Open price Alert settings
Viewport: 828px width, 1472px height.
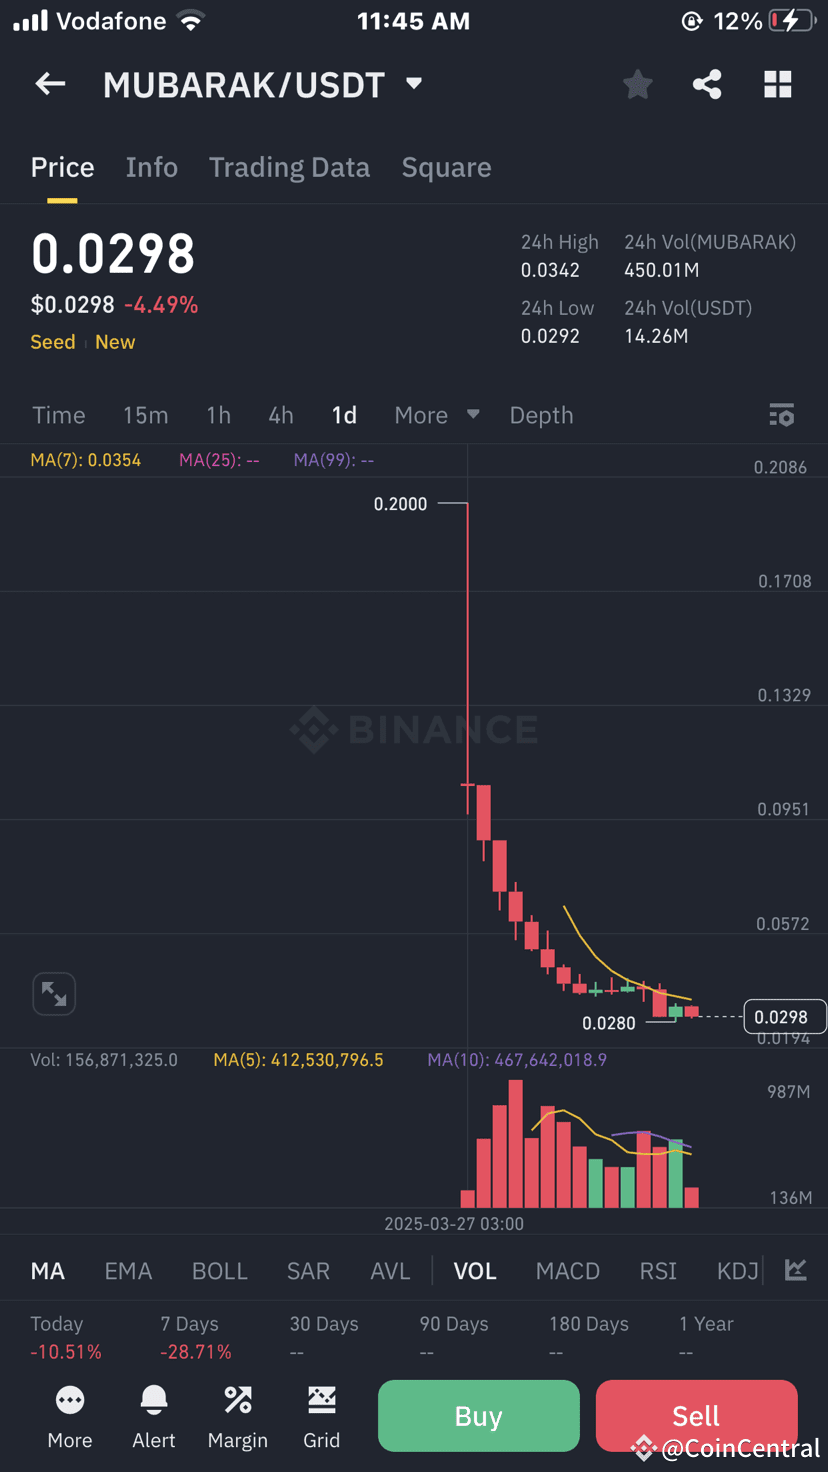pos(153,1415)
